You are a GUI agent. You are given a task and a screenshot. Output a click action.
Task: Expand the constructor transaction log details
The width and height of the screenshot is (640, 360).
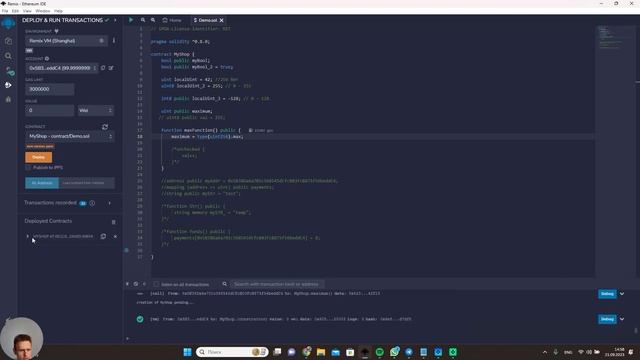click(622, 319)
